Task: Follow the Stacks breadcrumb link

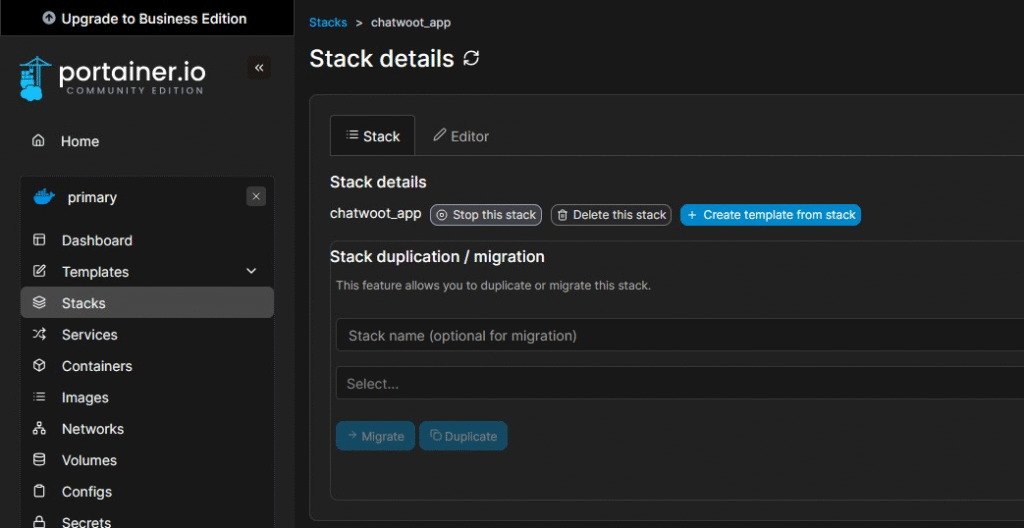Action: pos(328,22)
